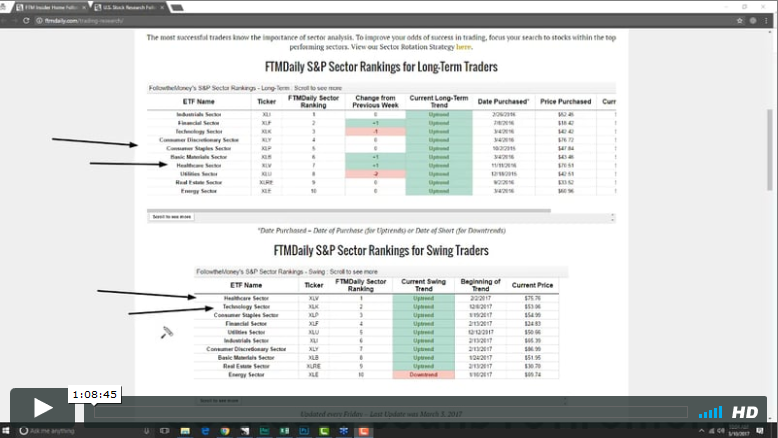Adjust the volume bars
The width and height of the screenshot is (778, 438).
tap(710, 412)
